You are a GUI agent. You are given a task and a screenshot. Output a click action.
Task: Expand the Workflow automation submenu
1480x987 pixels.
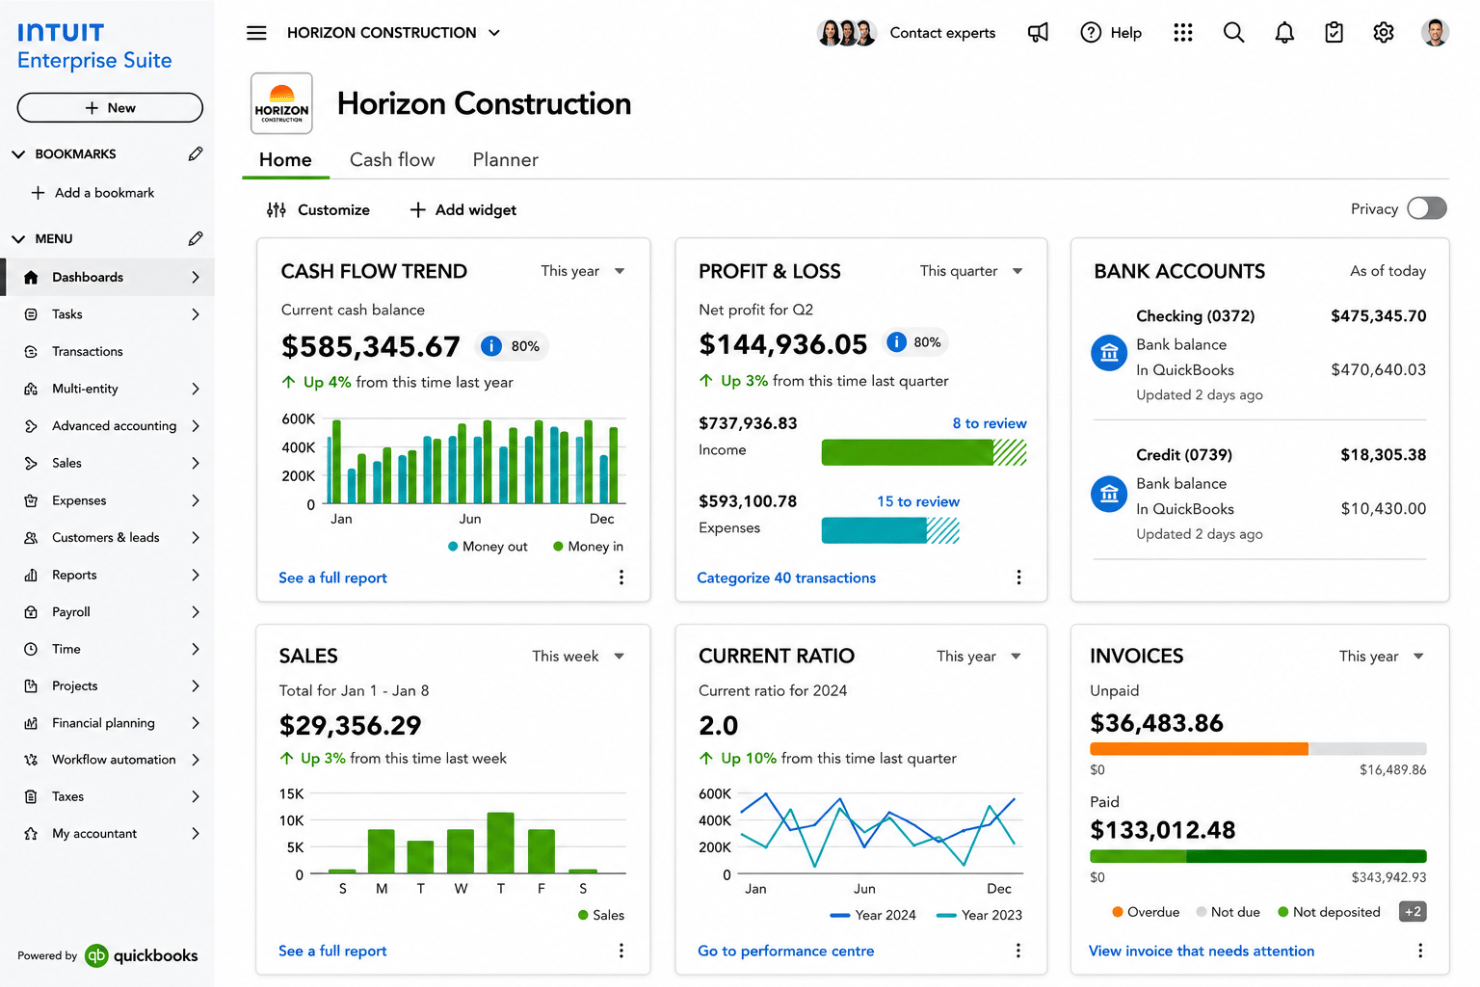point(195,760)
